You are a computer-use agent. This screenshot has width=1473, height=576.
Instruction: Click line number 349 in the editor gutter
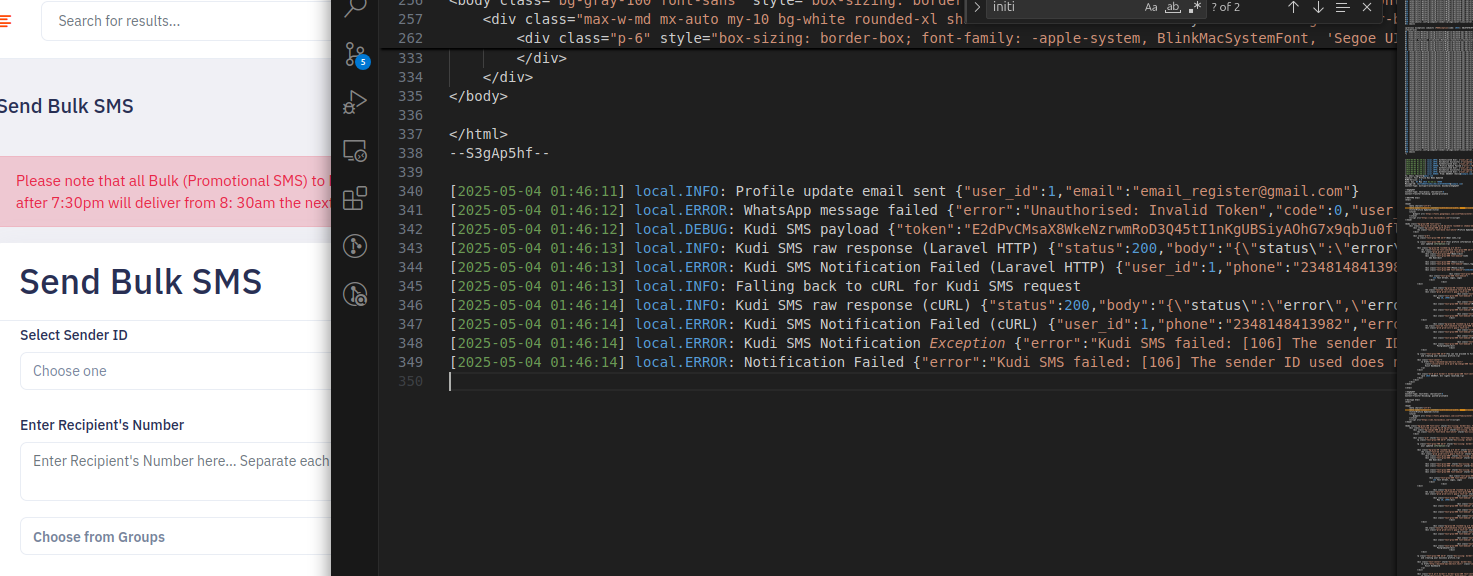[x=410, y=362]
